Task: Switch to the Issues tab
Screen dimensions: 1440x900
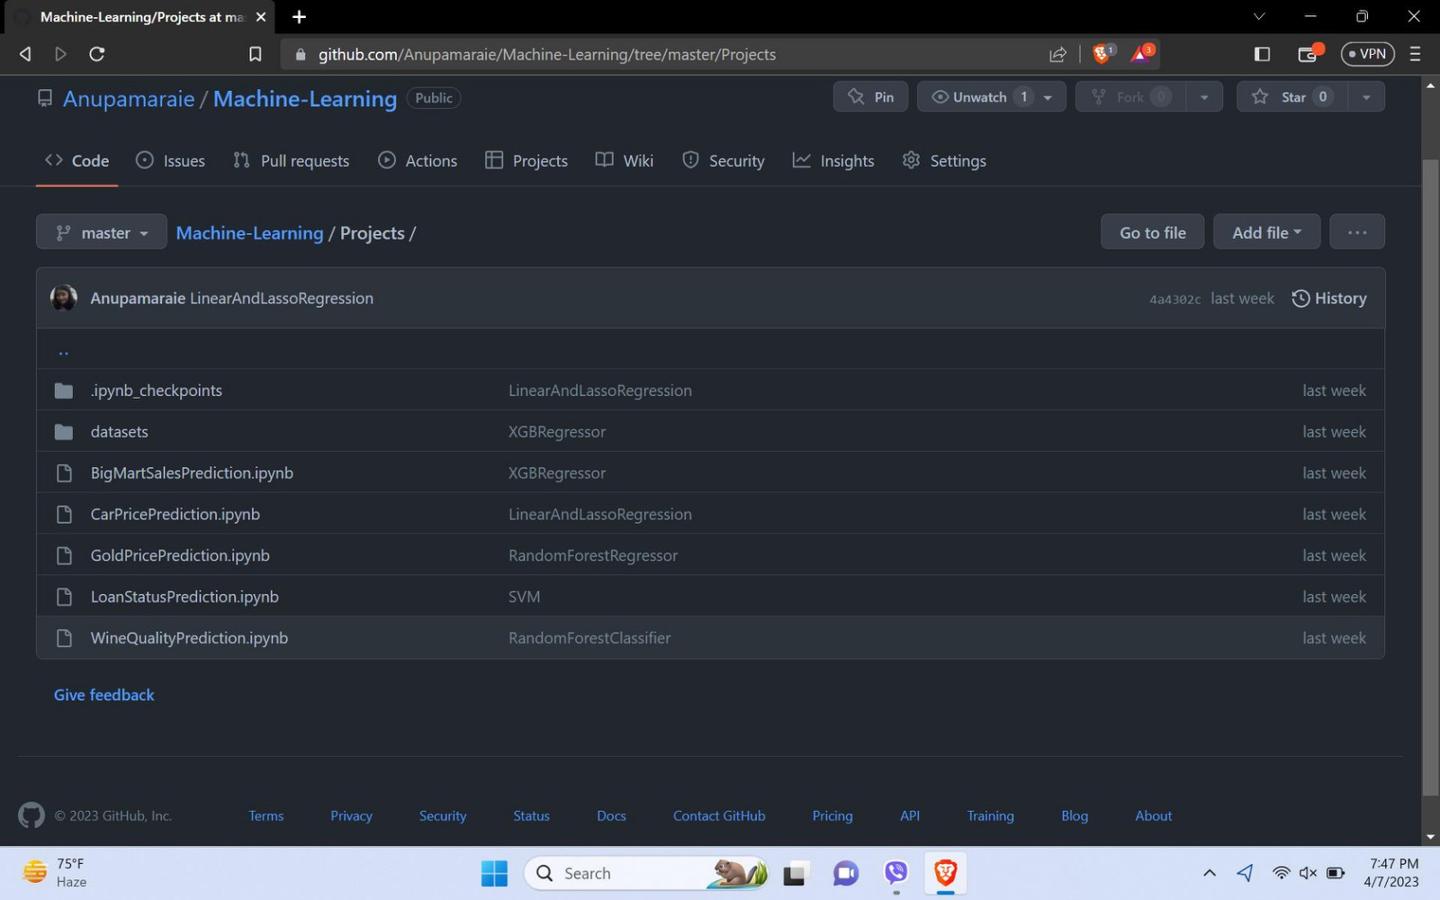Action: pos(170,160)
